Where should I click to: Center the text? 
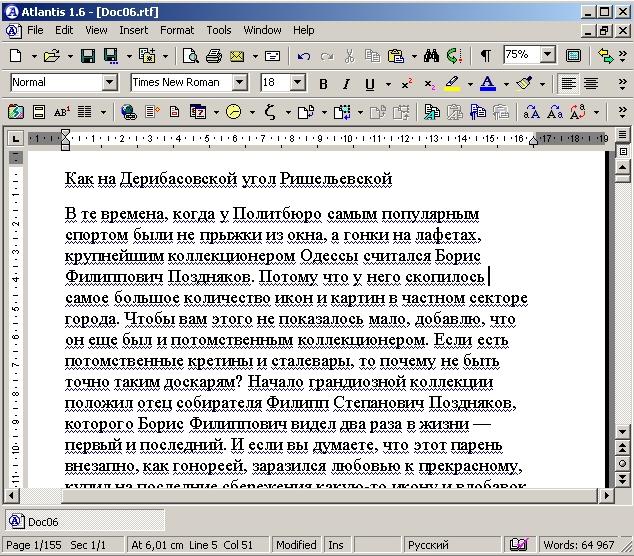pos(591,84)
